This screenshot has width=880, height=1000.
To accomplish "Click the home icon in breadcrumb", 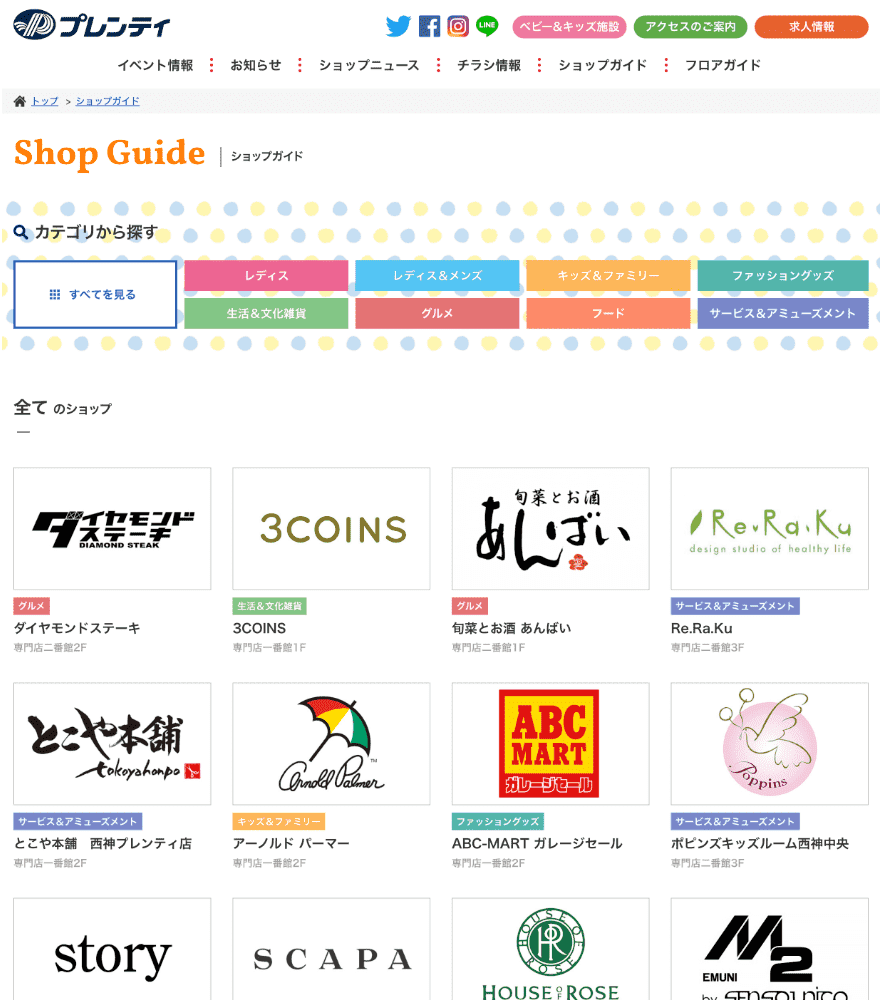I will [x=20, y=101].
